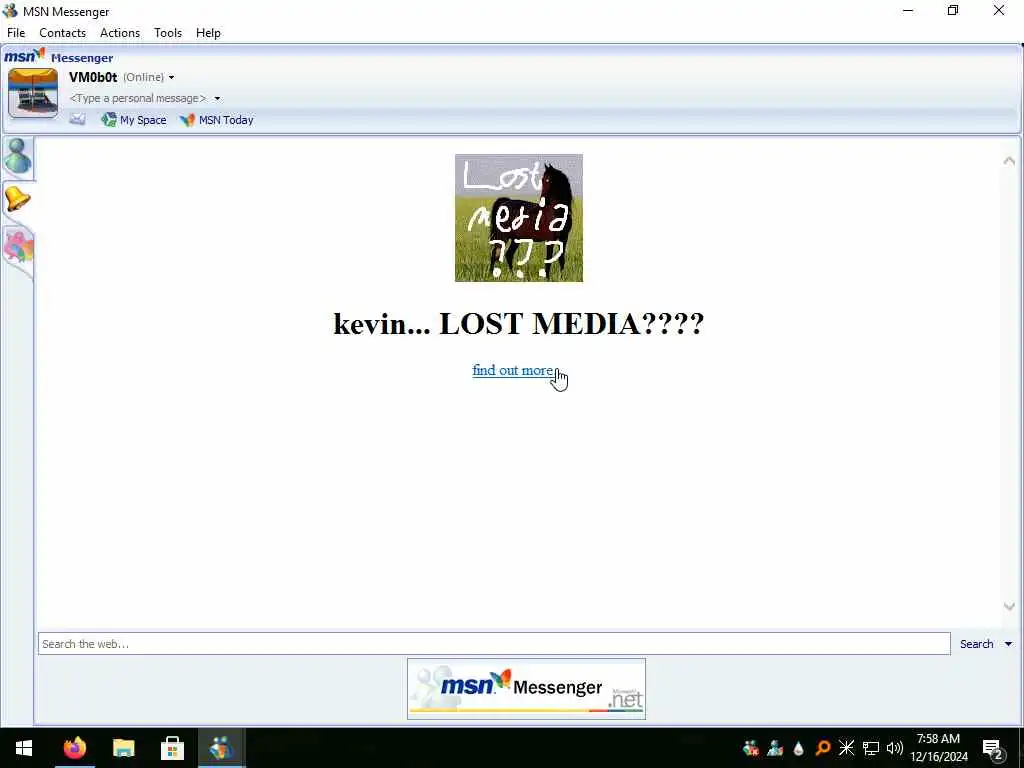1024x768 pixels.
Task: Open File Explorer from the taskbar
Action: [123, 748]
